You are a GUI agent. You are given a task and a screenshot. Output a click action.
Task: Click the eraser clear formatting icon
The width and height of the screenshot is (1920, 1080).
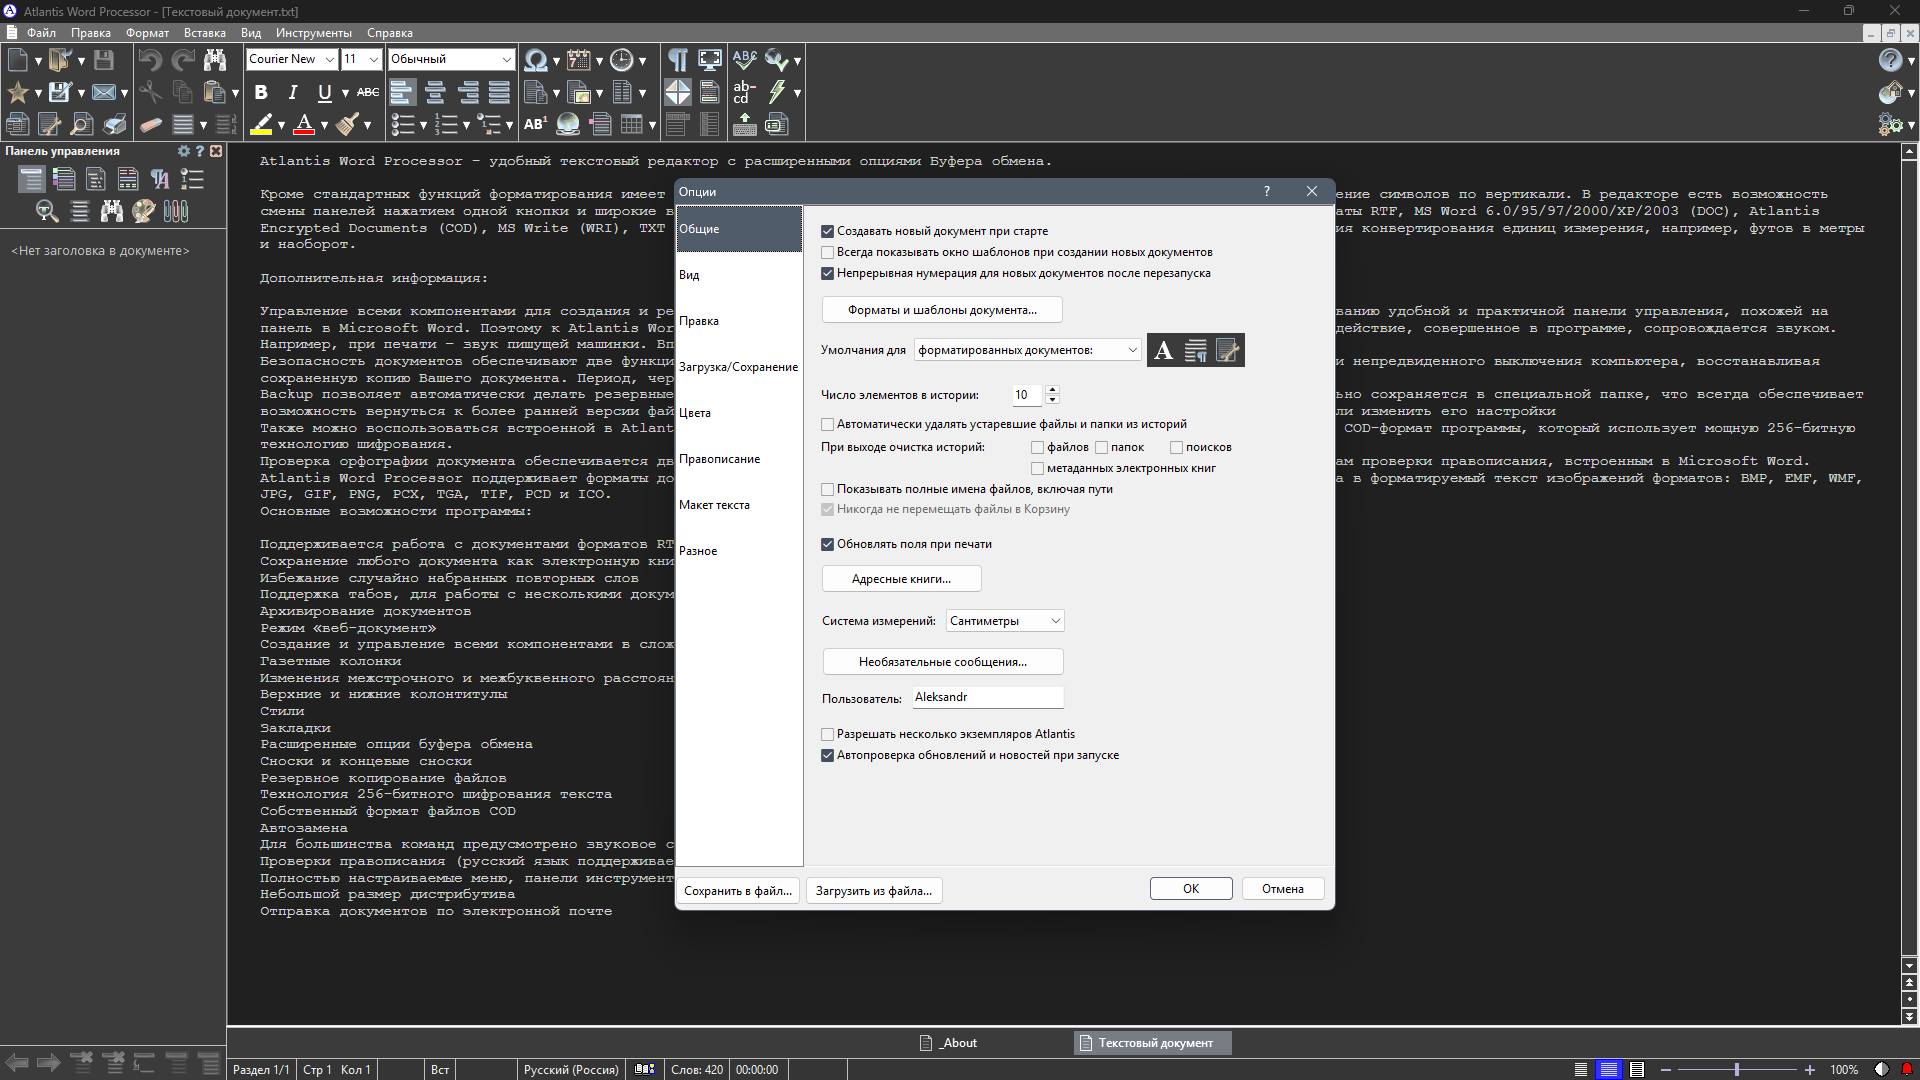point(150,125)
